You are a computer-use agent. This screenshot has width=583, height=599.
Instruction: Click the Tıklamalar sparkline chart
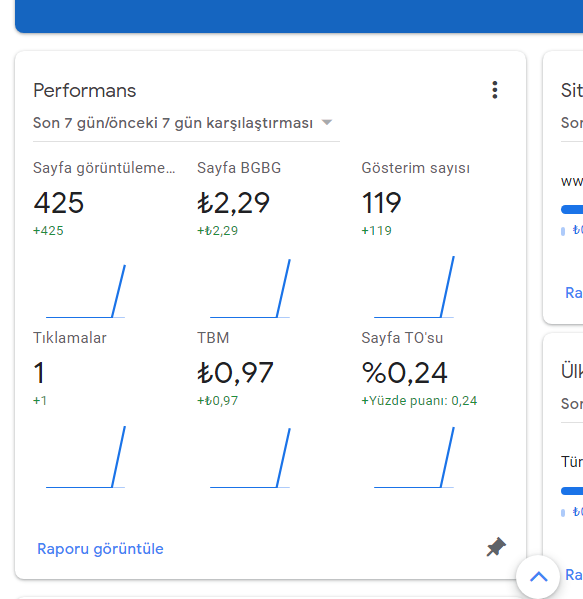point(86,457)
